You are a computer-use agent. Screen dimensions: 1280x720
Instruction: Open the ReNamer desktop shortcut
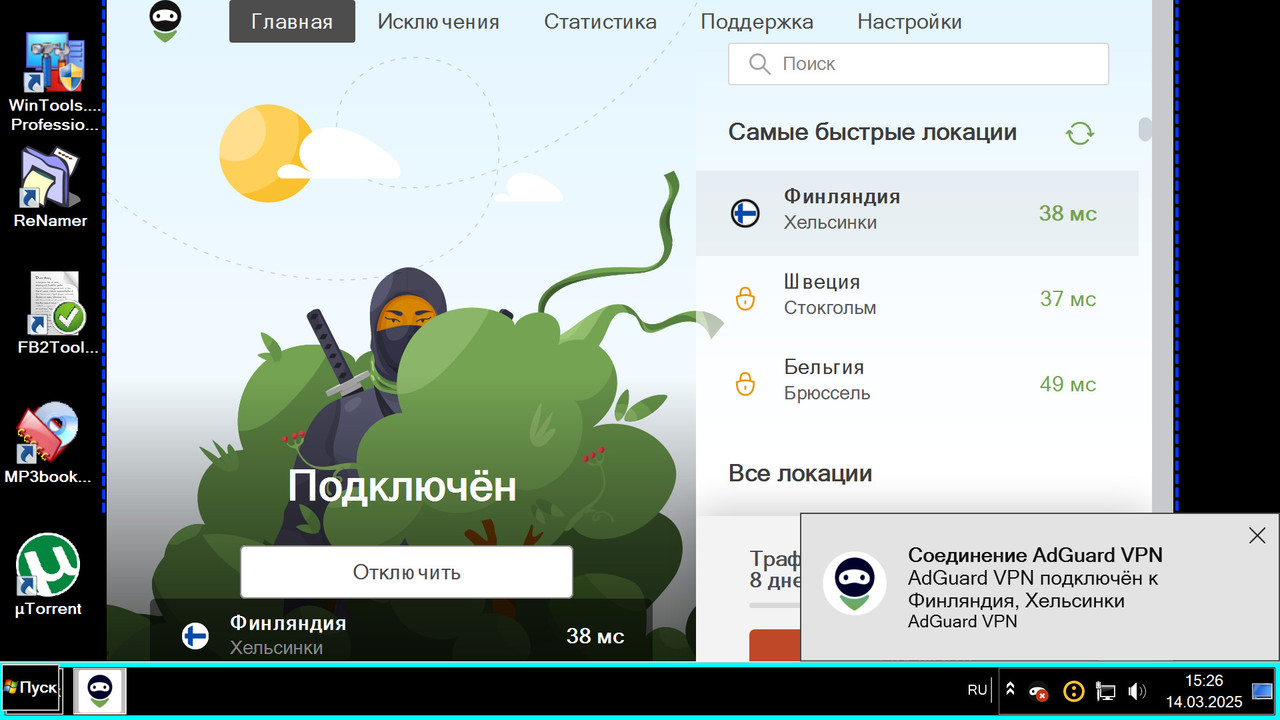pos(50,187)
